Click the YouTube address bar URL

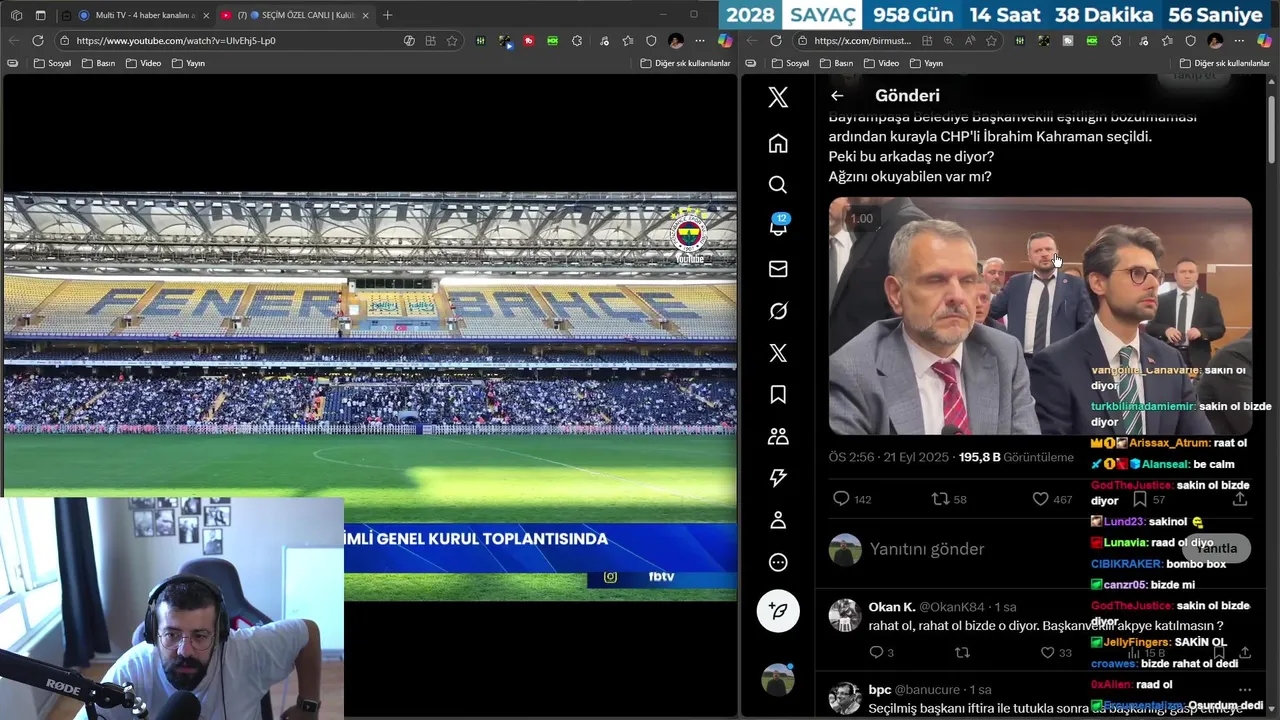176,40
